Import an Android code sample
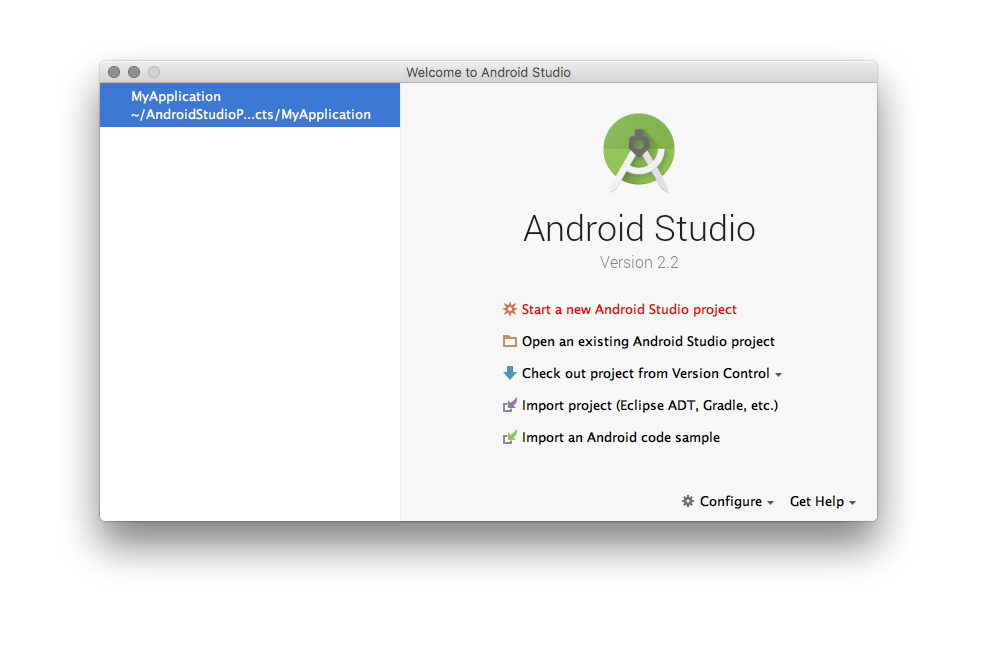 coord(621,437)
